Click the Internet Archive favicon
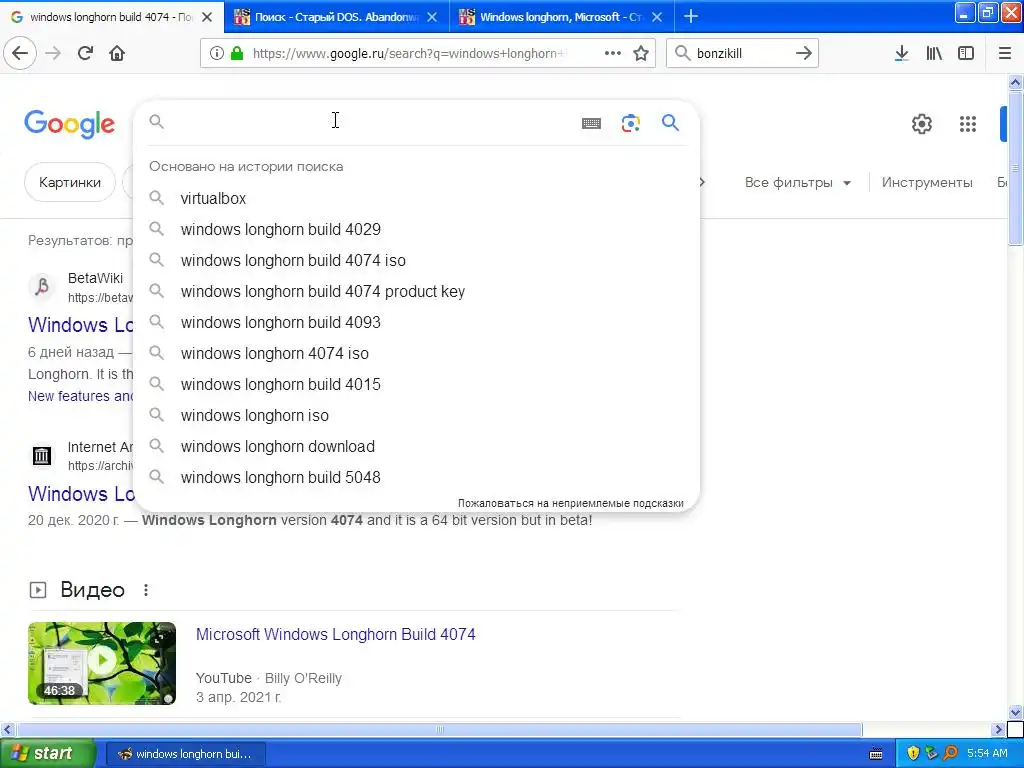 point(42,455)
